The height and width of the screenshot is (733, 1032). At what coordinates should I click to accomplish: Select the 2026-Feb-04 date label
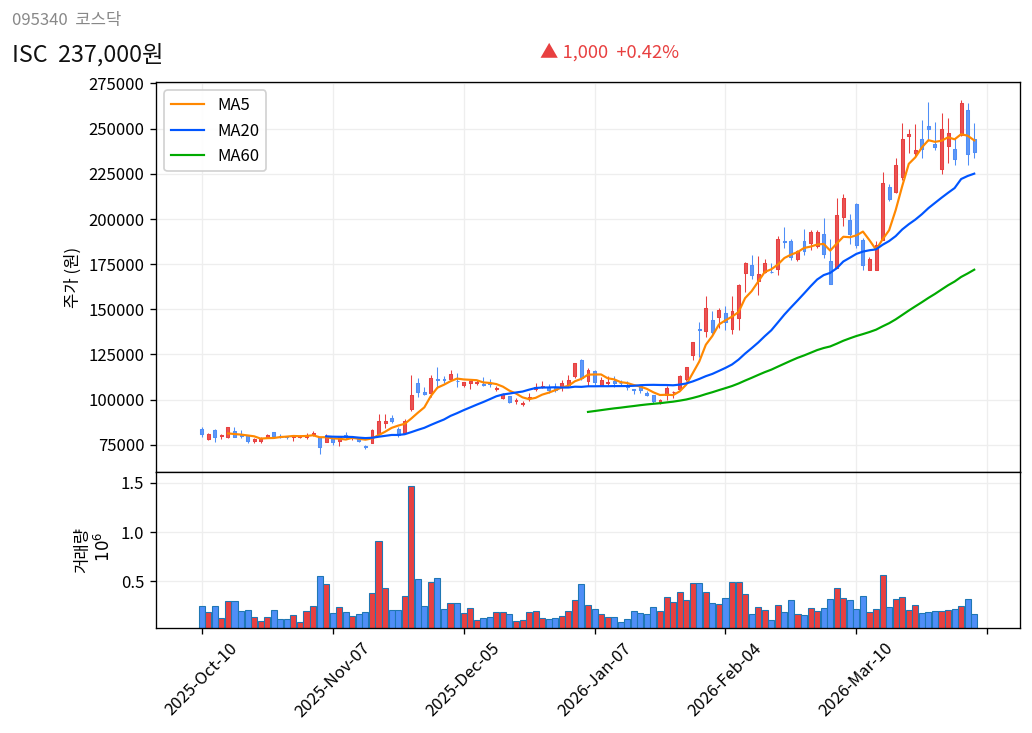[x=725, y=679]
